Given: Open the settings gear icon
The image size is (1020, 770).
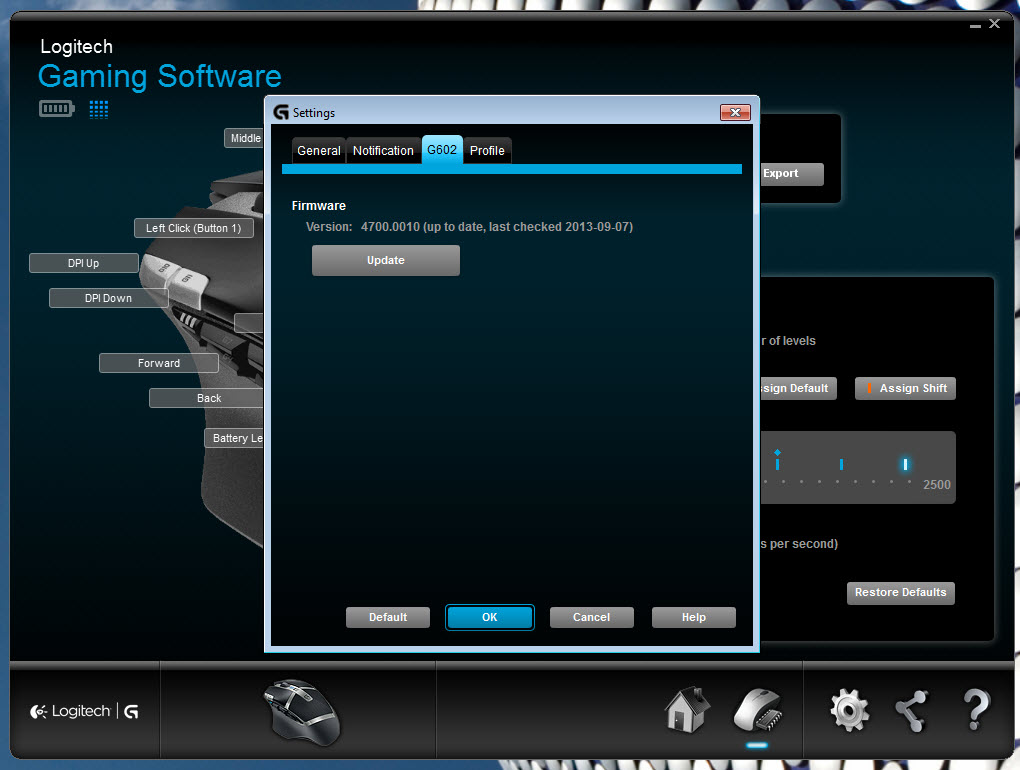Looking at the screenshot, I should [849, 710].
